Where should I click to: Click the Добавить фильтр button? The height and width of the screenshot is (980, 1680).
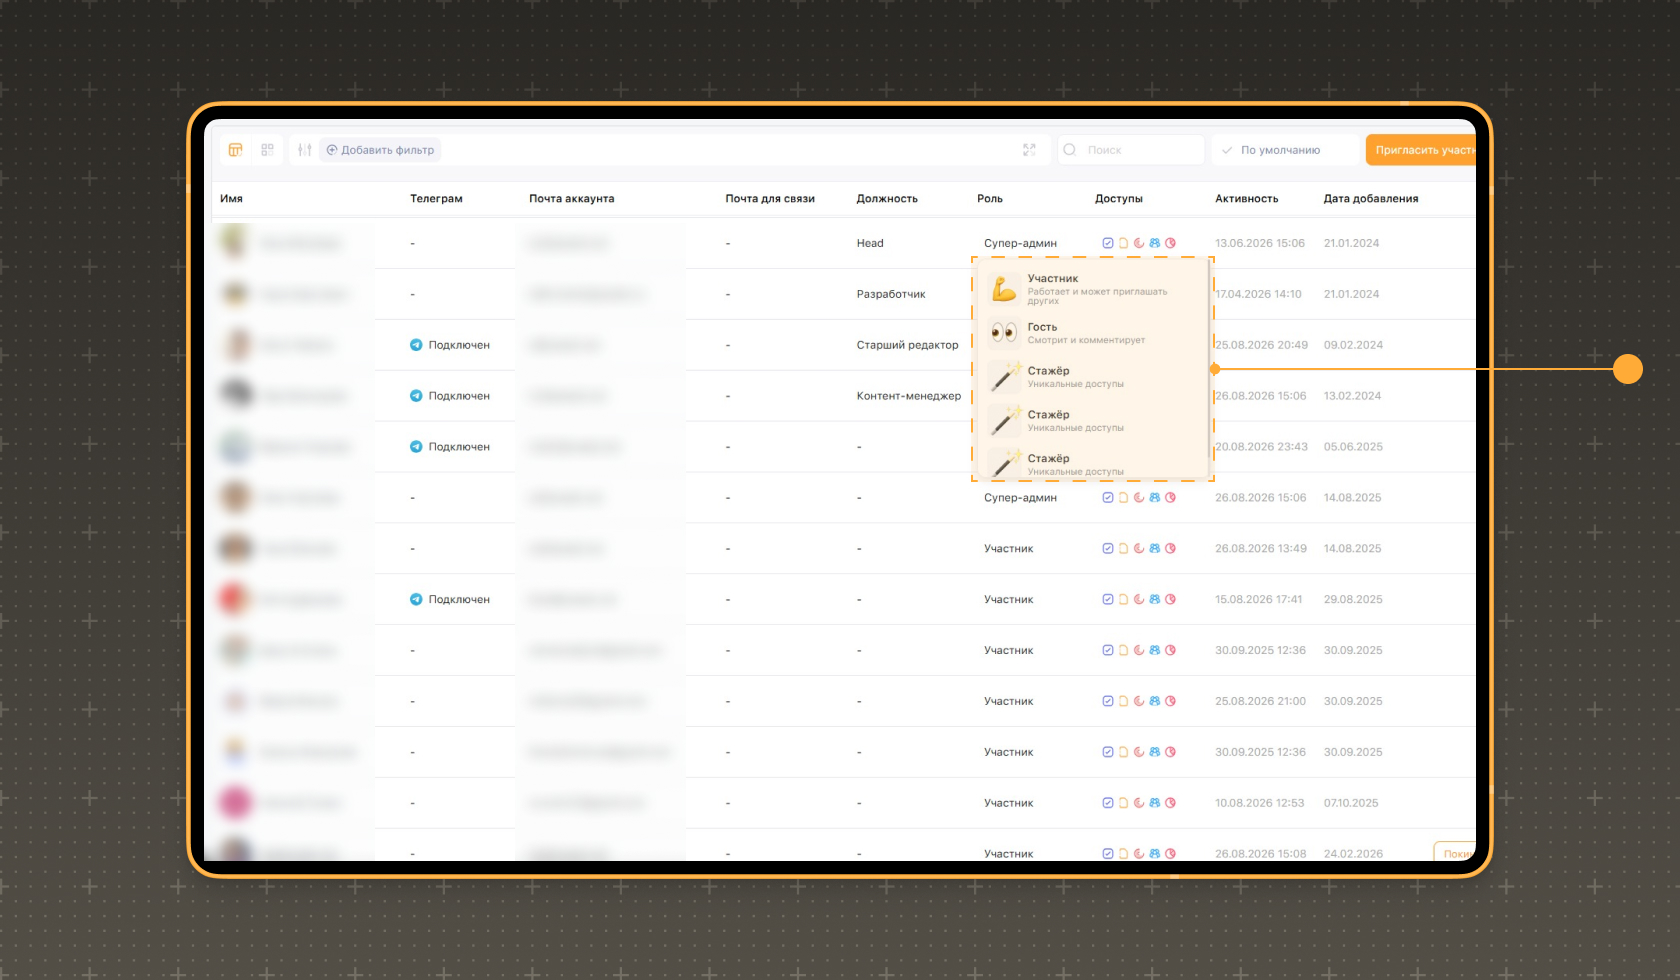point(380,150)
